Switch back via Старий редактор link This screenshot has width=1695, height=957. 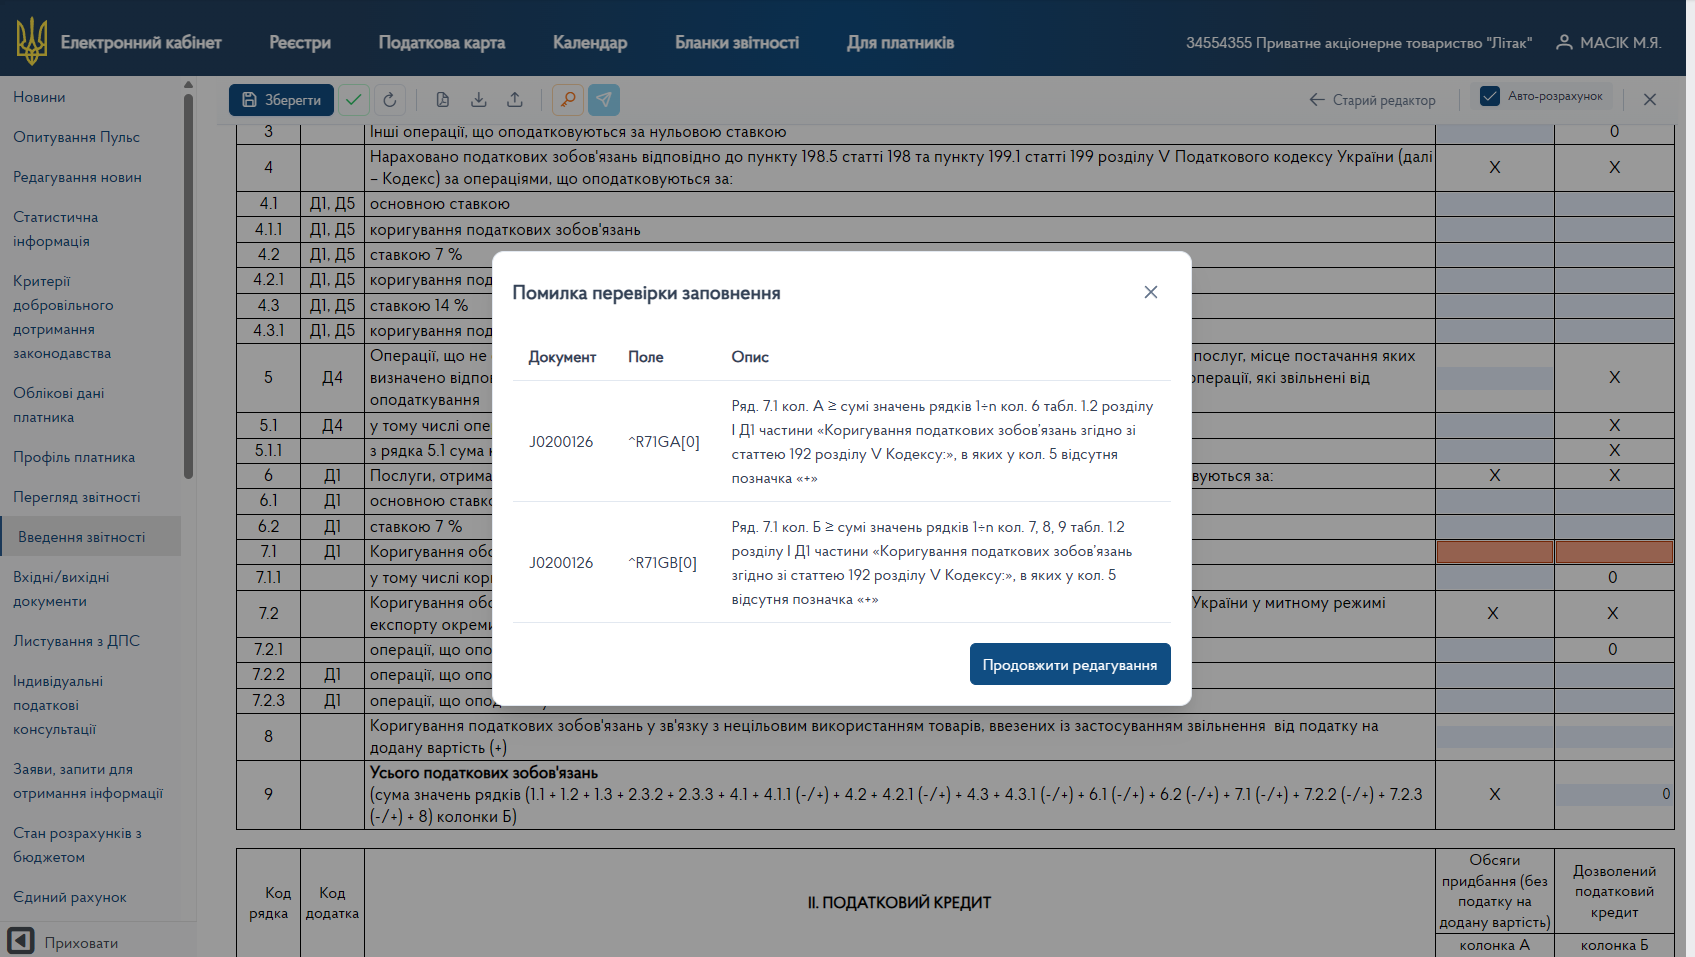click(1373, 100)
